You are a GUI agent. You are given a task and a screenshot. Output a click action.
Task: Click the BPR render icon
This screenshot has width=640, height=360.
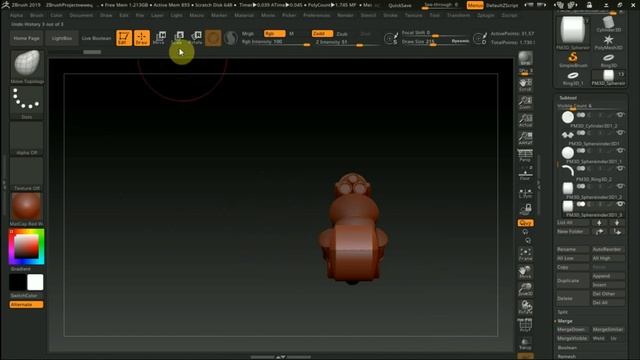pos(525,58)
